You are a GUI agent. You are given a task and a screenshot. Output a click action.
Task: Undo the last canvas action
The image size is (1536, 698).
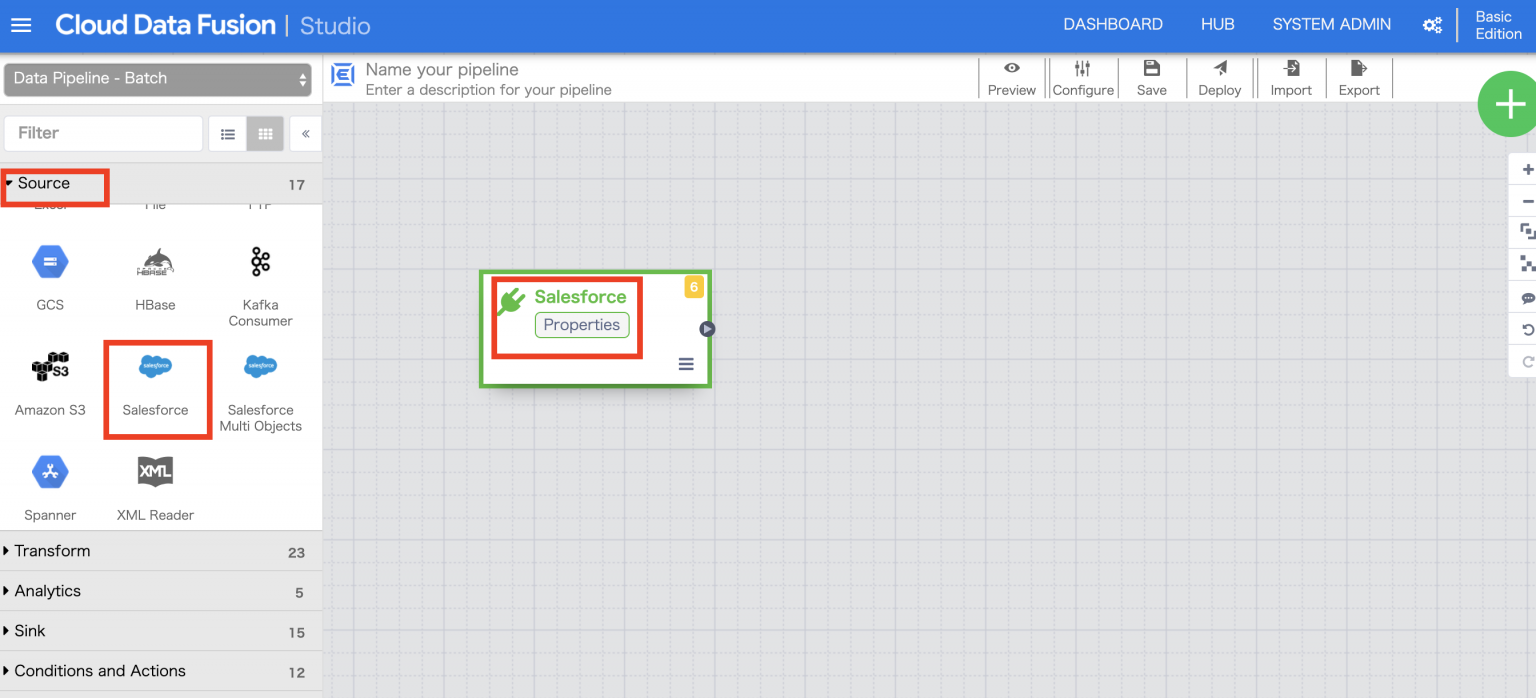(x=1527, y=330)
